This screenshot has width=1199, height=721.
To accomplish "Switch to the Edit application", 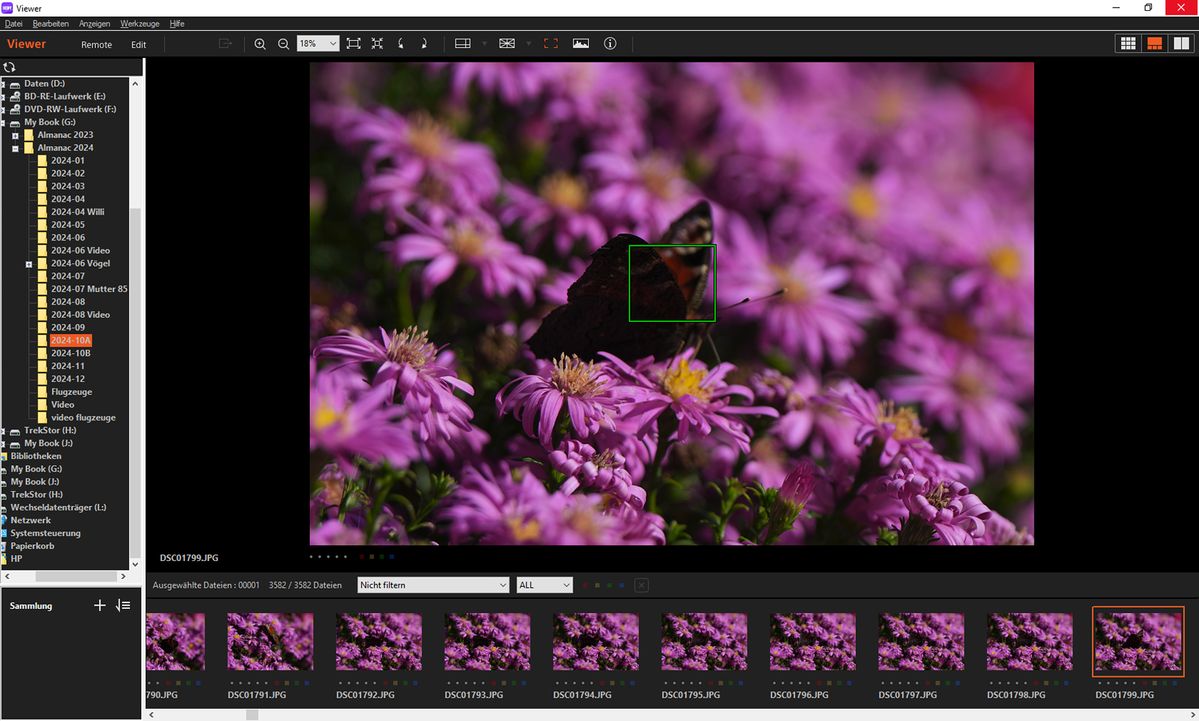I will point(138,44).
